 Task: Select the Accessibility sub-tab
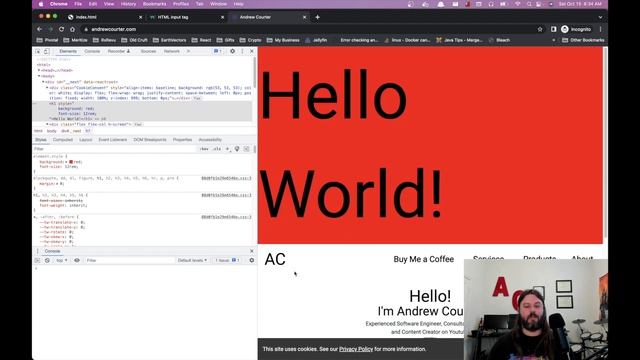(210, 140)
